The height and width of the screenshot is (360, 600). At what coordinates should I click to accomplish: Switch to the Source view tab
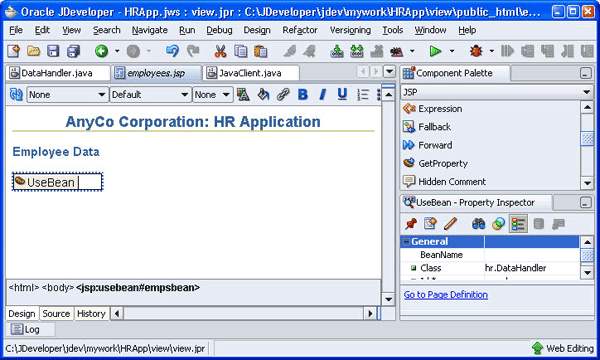[56, 314]
